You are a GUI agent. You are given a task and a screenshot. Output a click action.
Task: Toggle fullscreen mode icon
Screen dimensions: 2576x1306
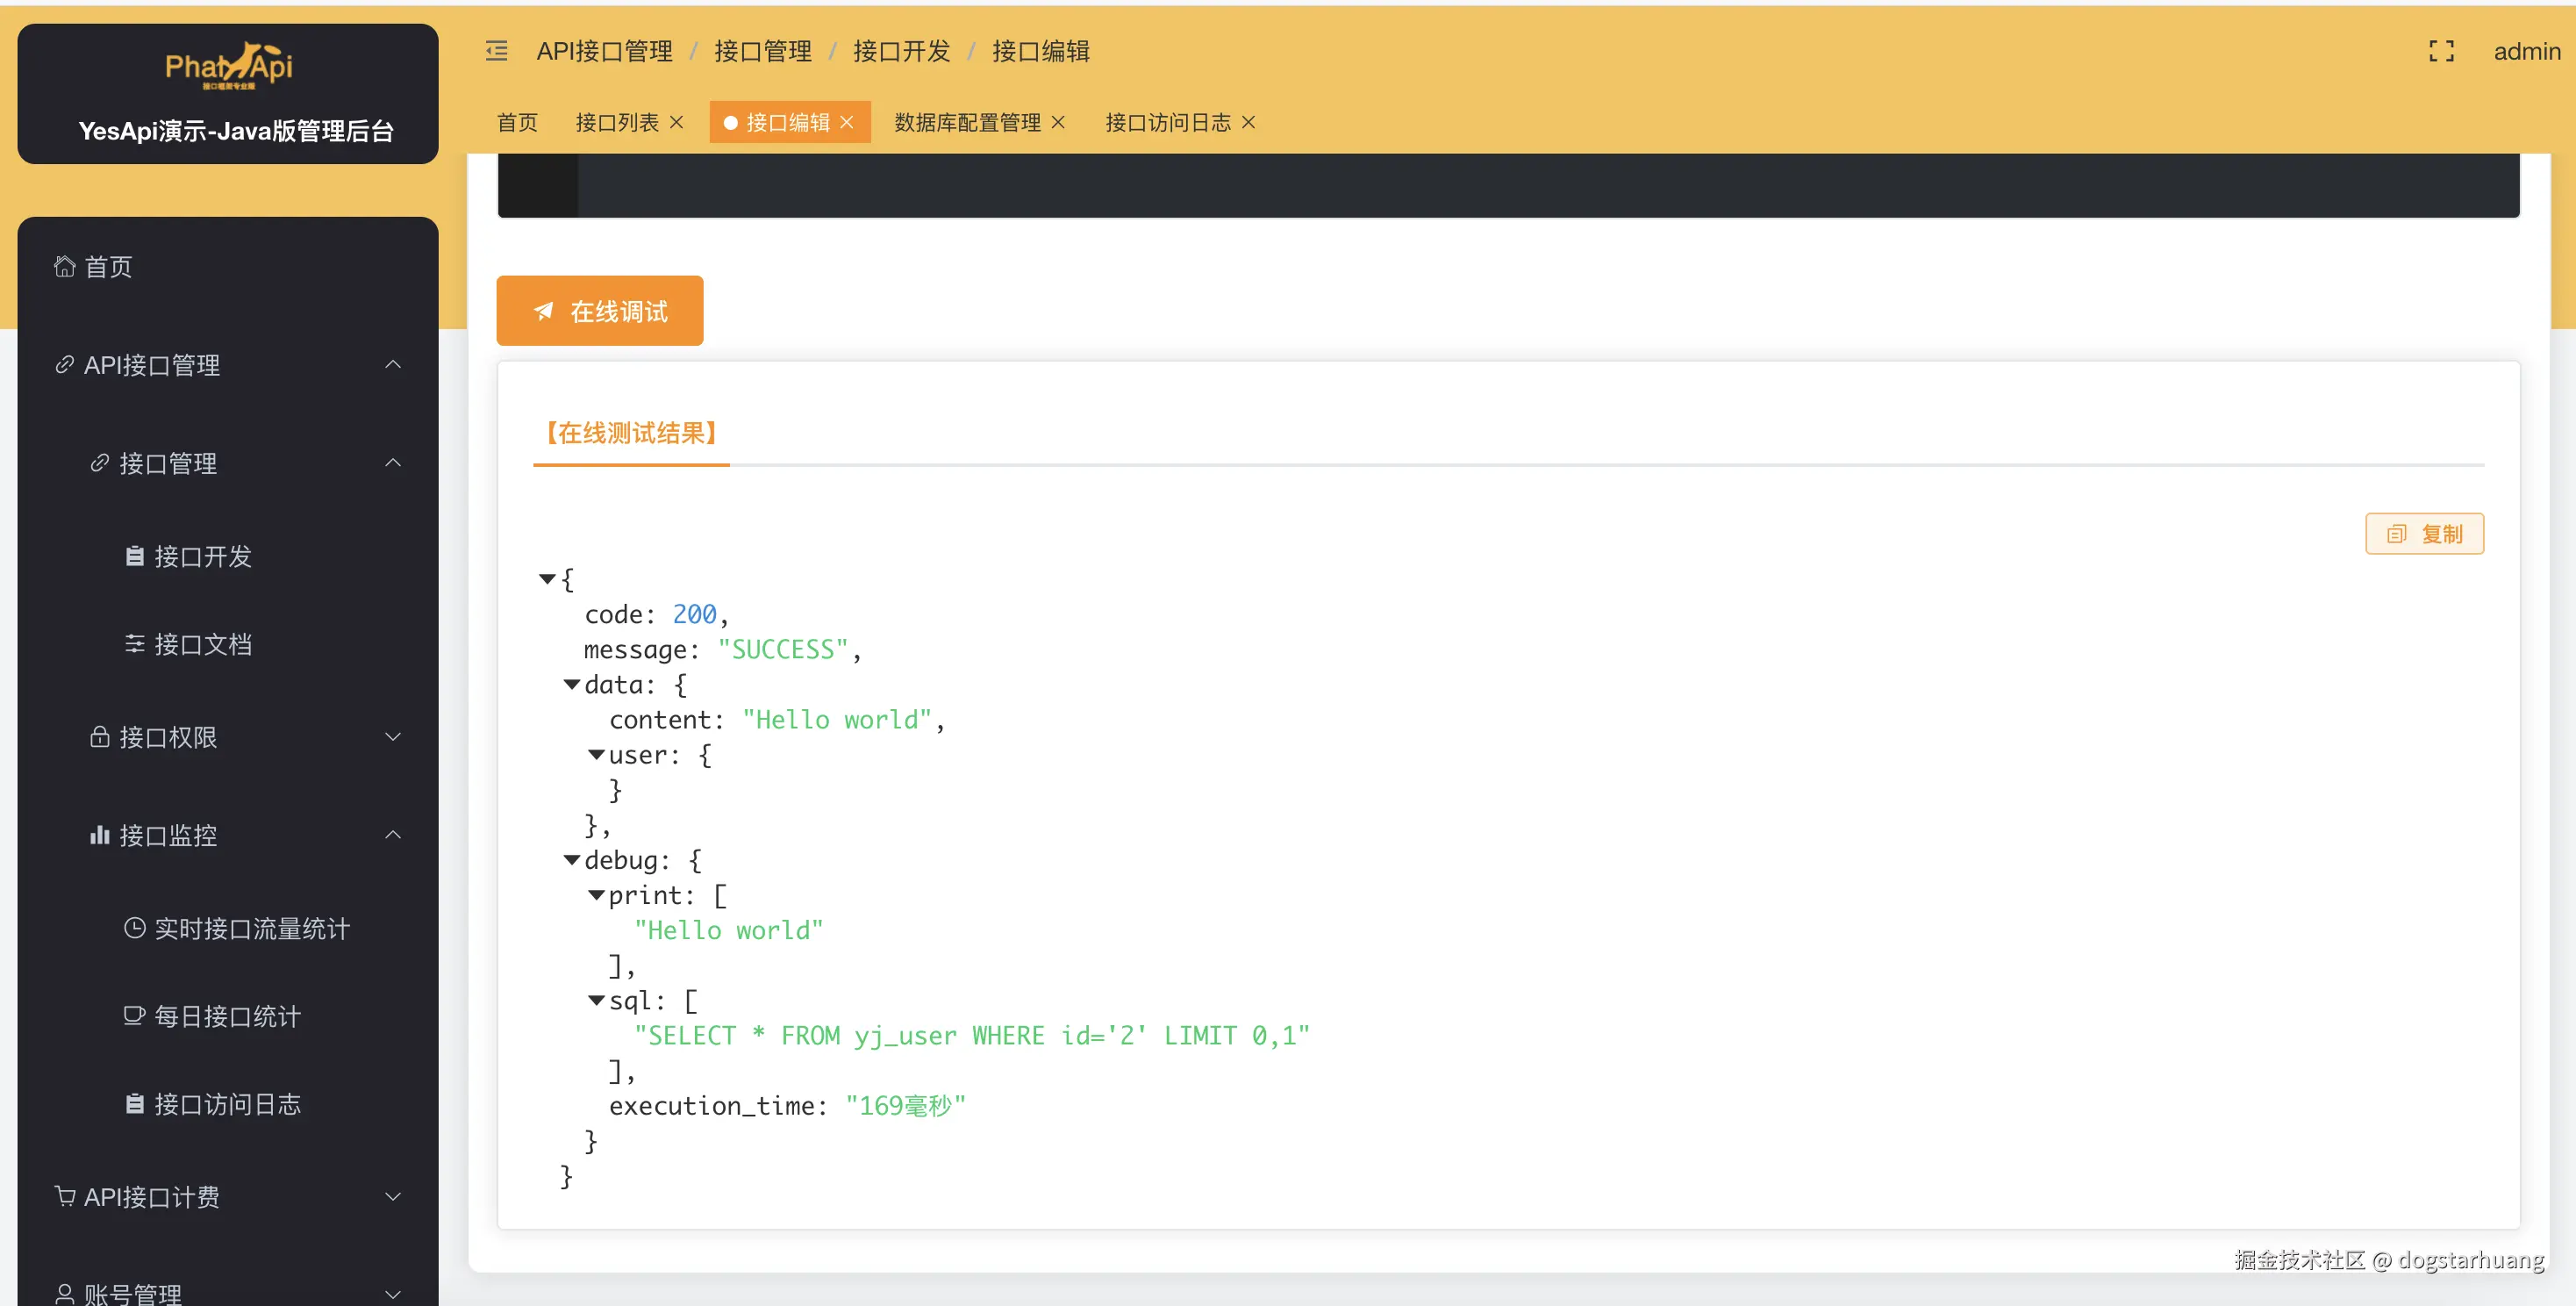(x=2441, y=51)
